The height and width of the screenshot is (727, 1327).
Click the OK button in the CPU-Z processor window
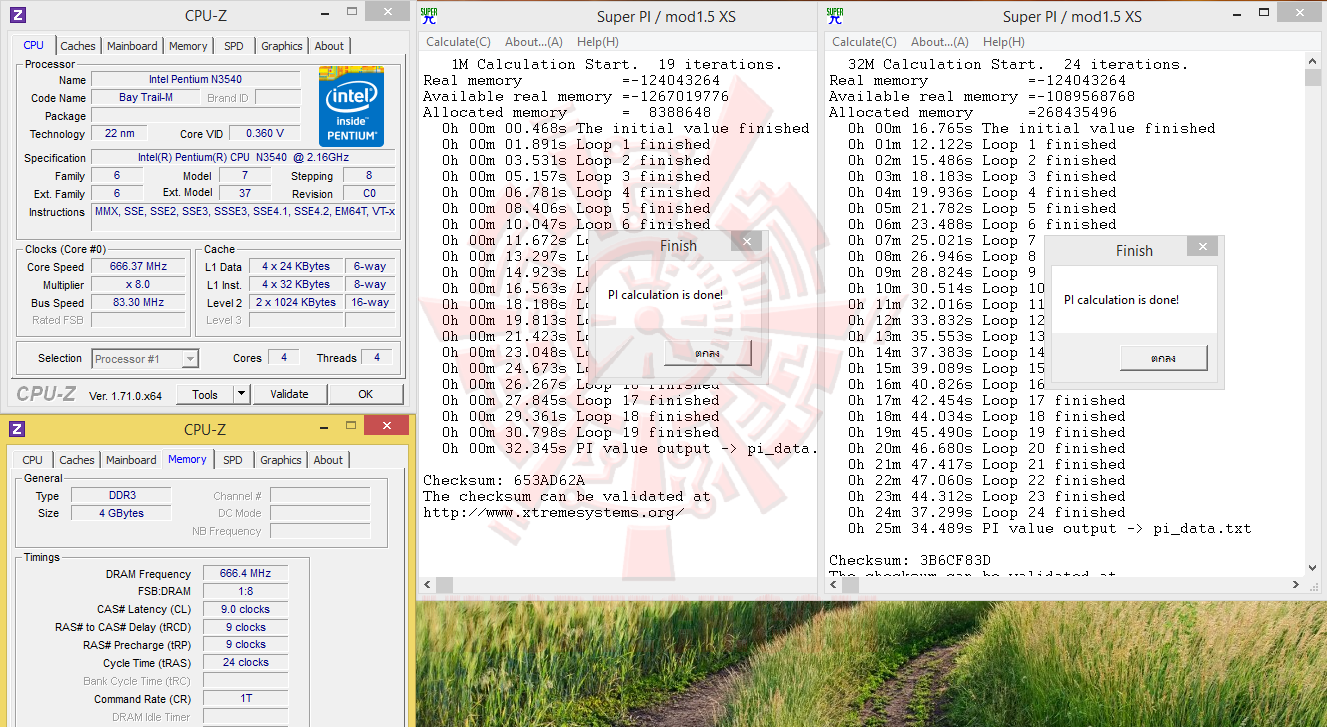point(366,394)
